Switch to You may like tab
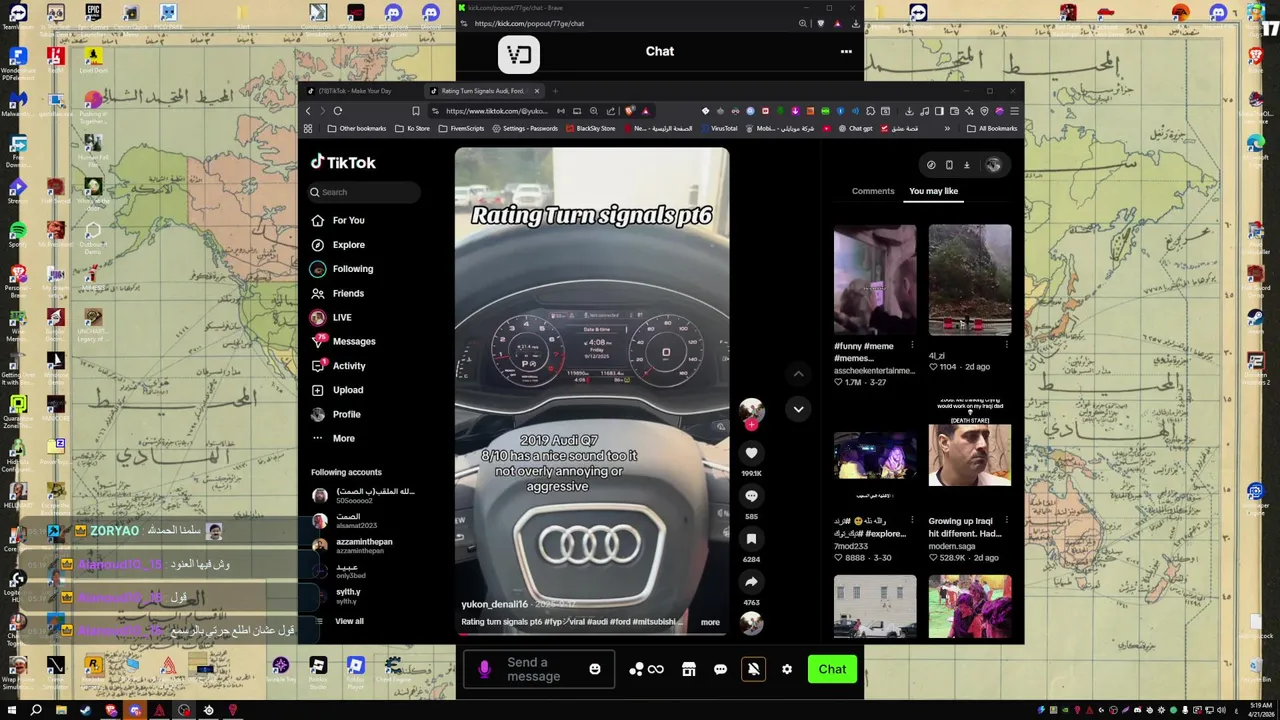The width and height of the screenshot is (1280, 720). point(933,191)
